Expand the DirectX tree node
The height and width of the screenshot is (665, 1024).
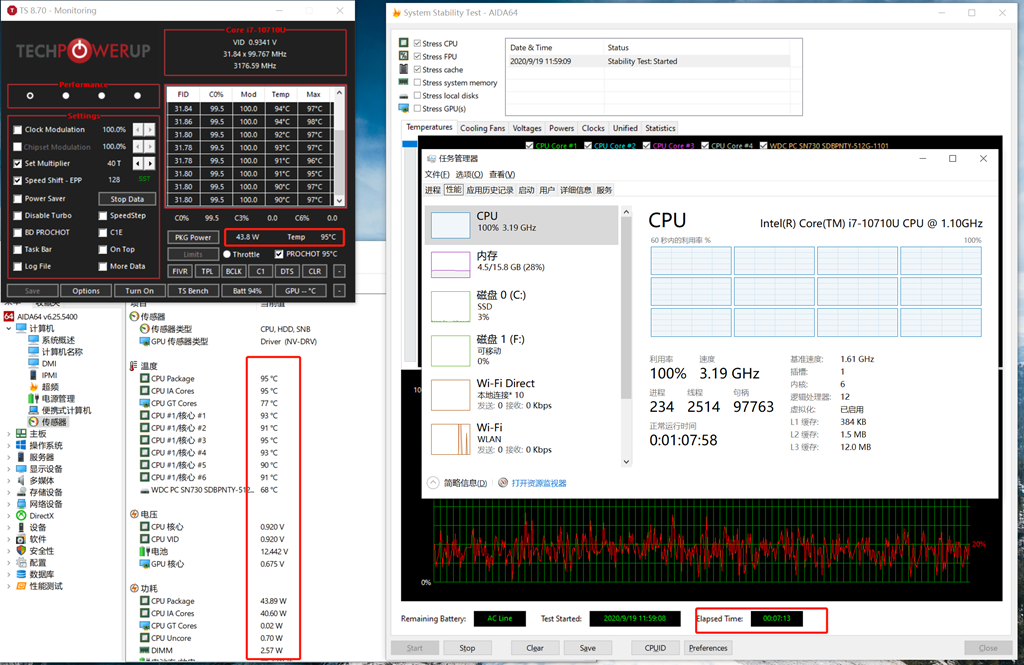pos(8,515)
